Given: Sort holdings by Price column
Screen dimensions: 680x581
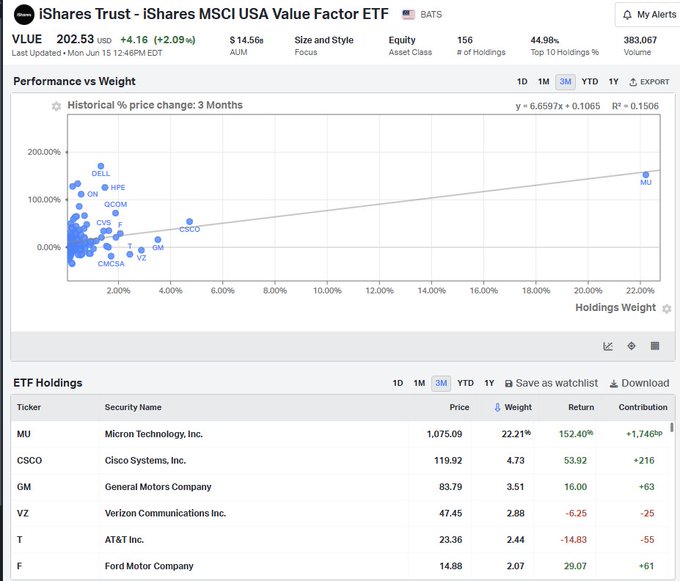Looking at the screenshot, I should [x=459, y=407].
